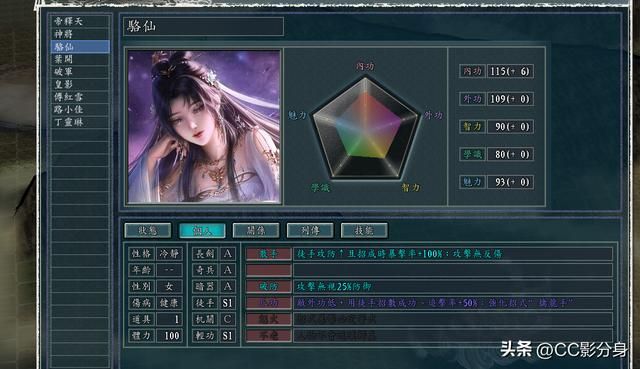Click the C grade next to 機關
Viewport: 640px width, 369px height.
point(228,319)
